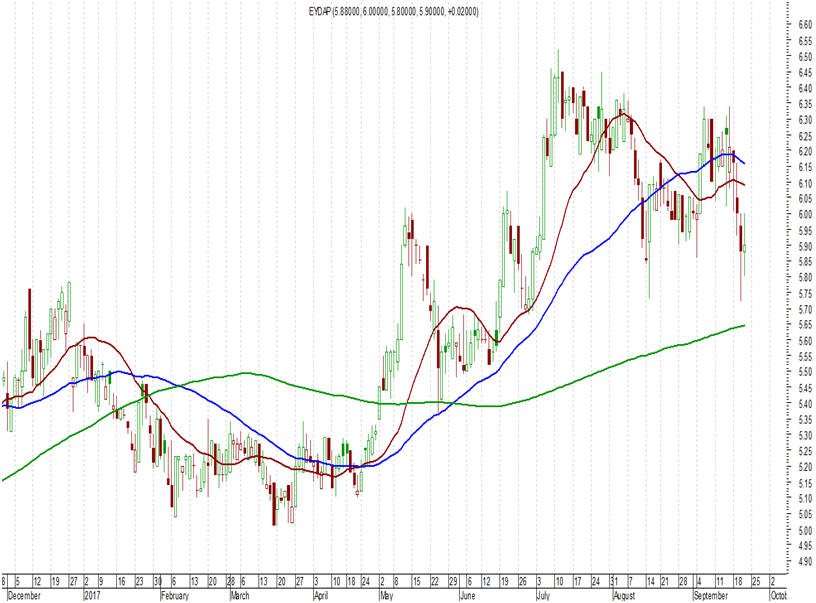Click the 6.30 price level label

(x=805, y=120)
